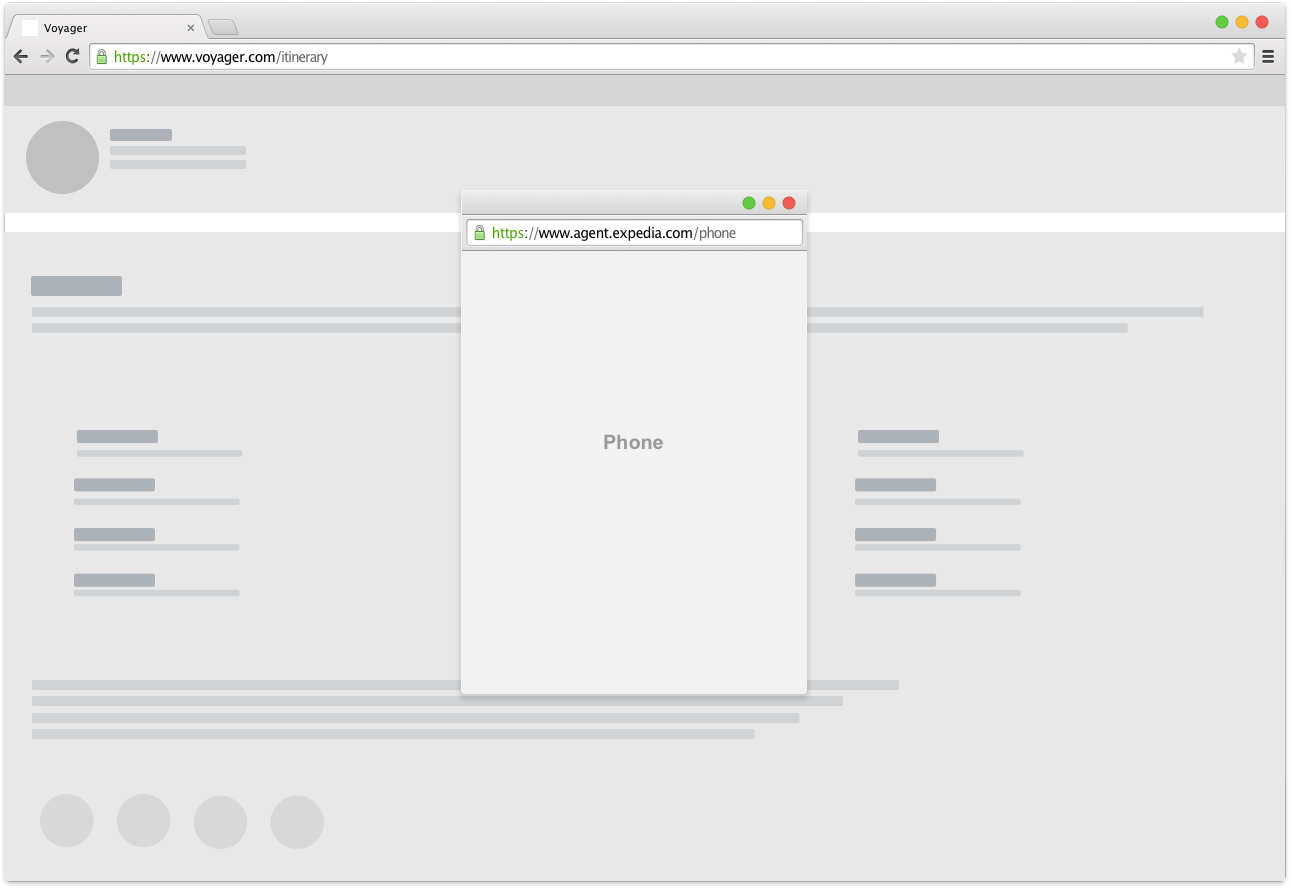
Task: Focus the voyager.com/itinerary address bar
Action: (671, 57)
